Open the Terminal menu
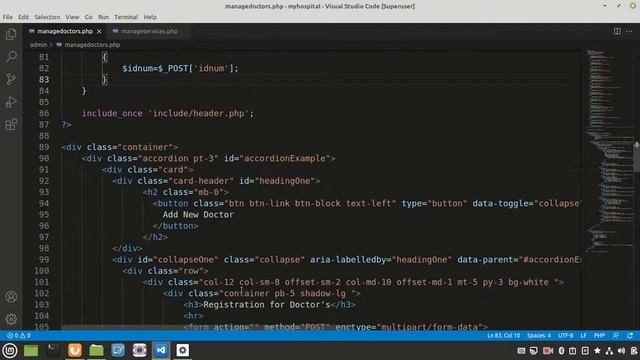The image size is (640, 360). 126,17
